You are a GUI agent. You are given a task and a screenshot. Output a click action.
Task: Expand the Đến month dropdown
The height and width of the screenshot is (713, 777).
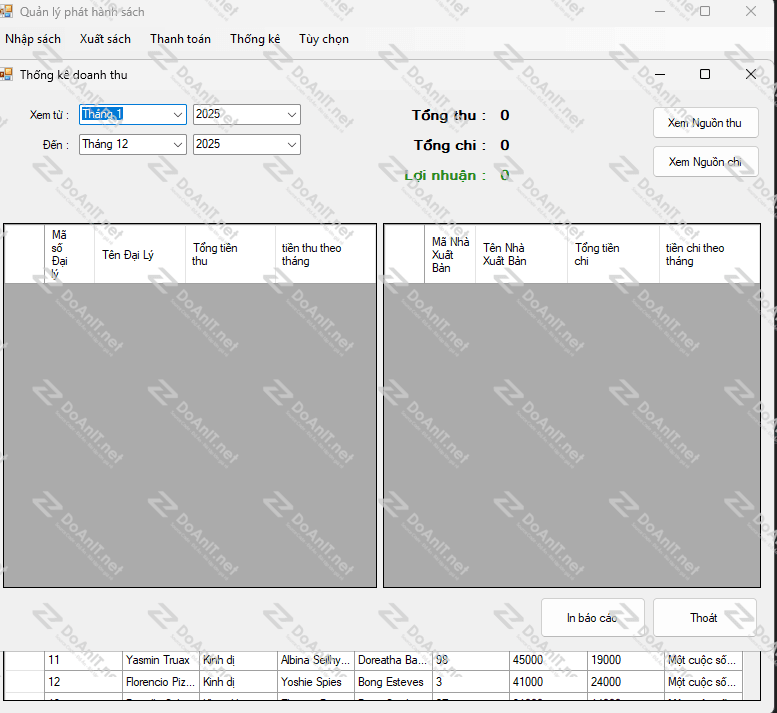click(177, 145)
